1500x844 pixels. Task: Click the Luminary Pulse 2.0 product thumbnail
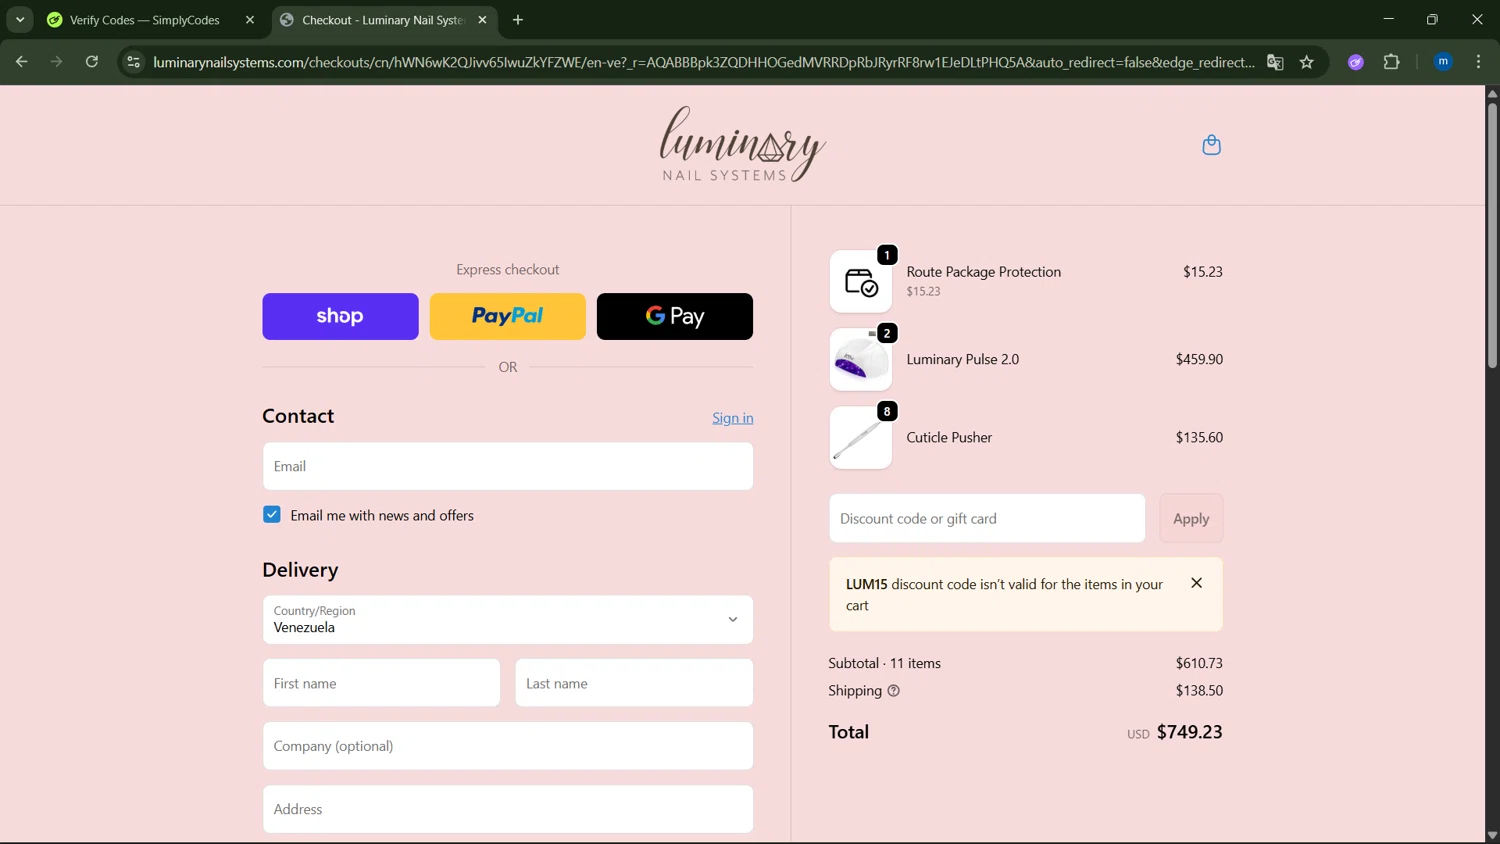pyautogui.click(x=861, y=359)
